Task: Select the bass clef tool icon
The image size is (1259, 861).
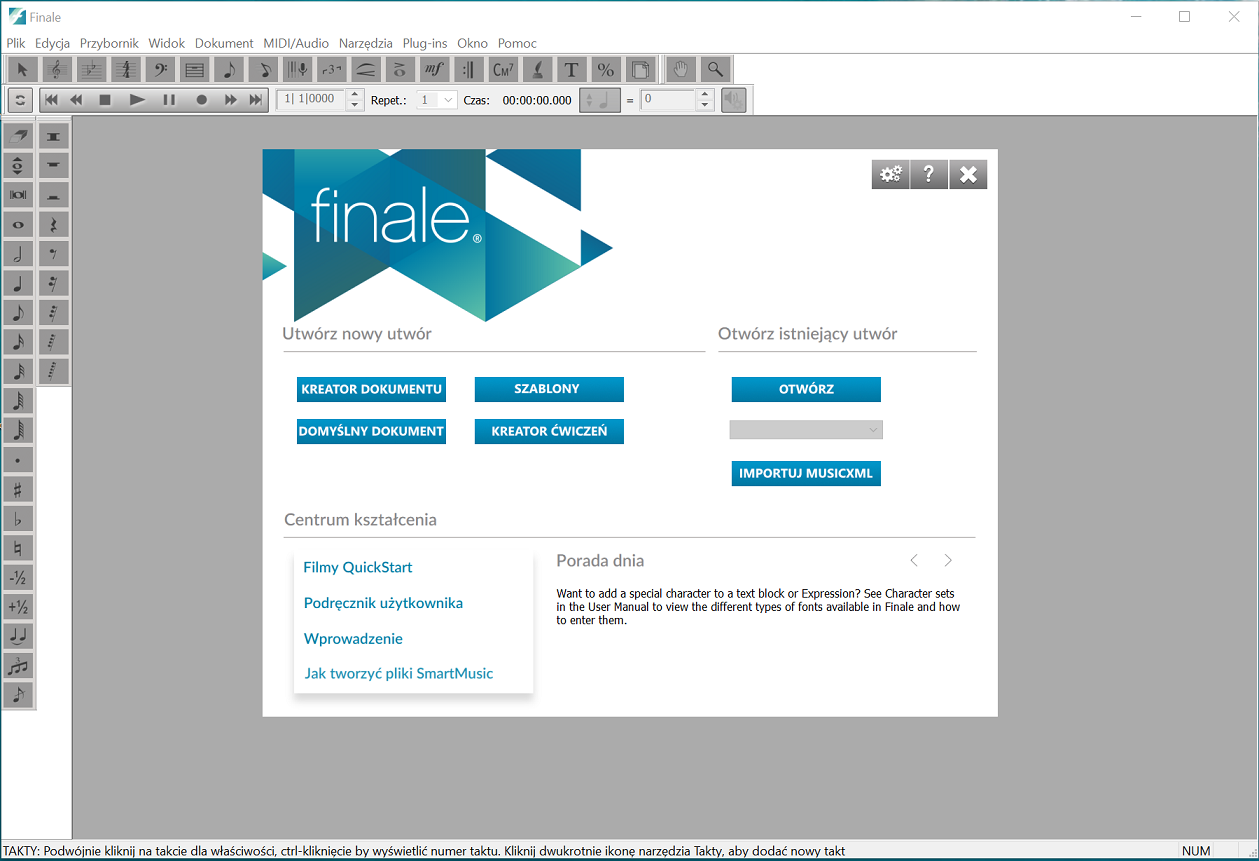Action: (160, 69)
